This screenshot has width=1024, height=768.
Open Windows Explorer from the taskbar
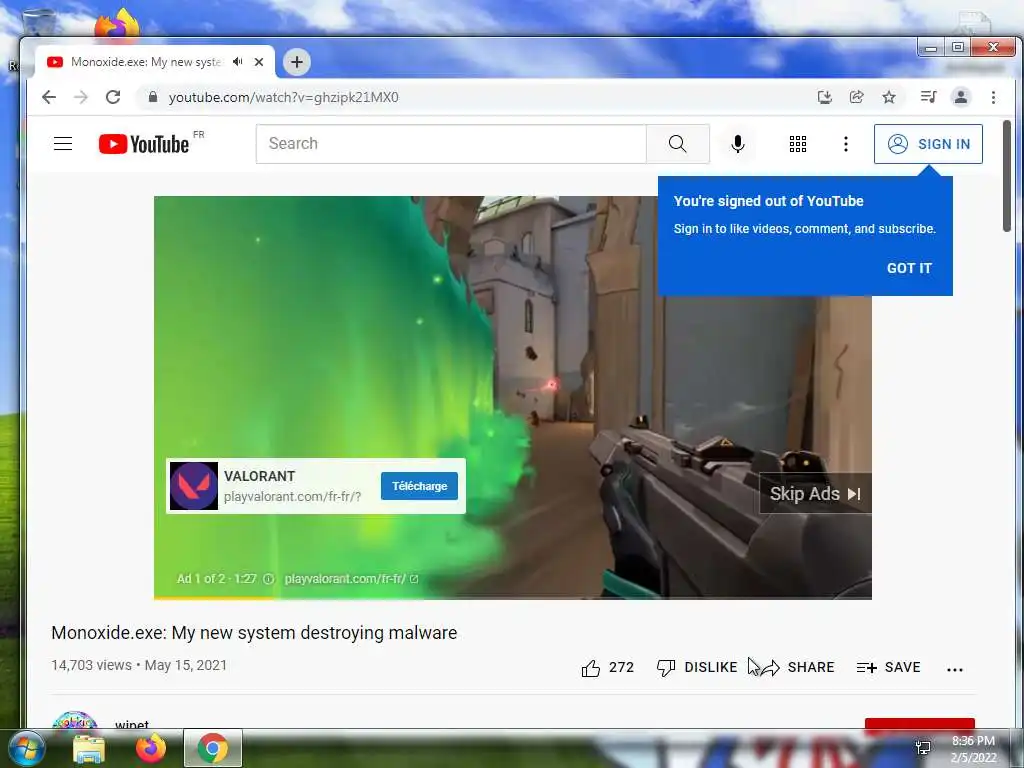pos(88,748)
